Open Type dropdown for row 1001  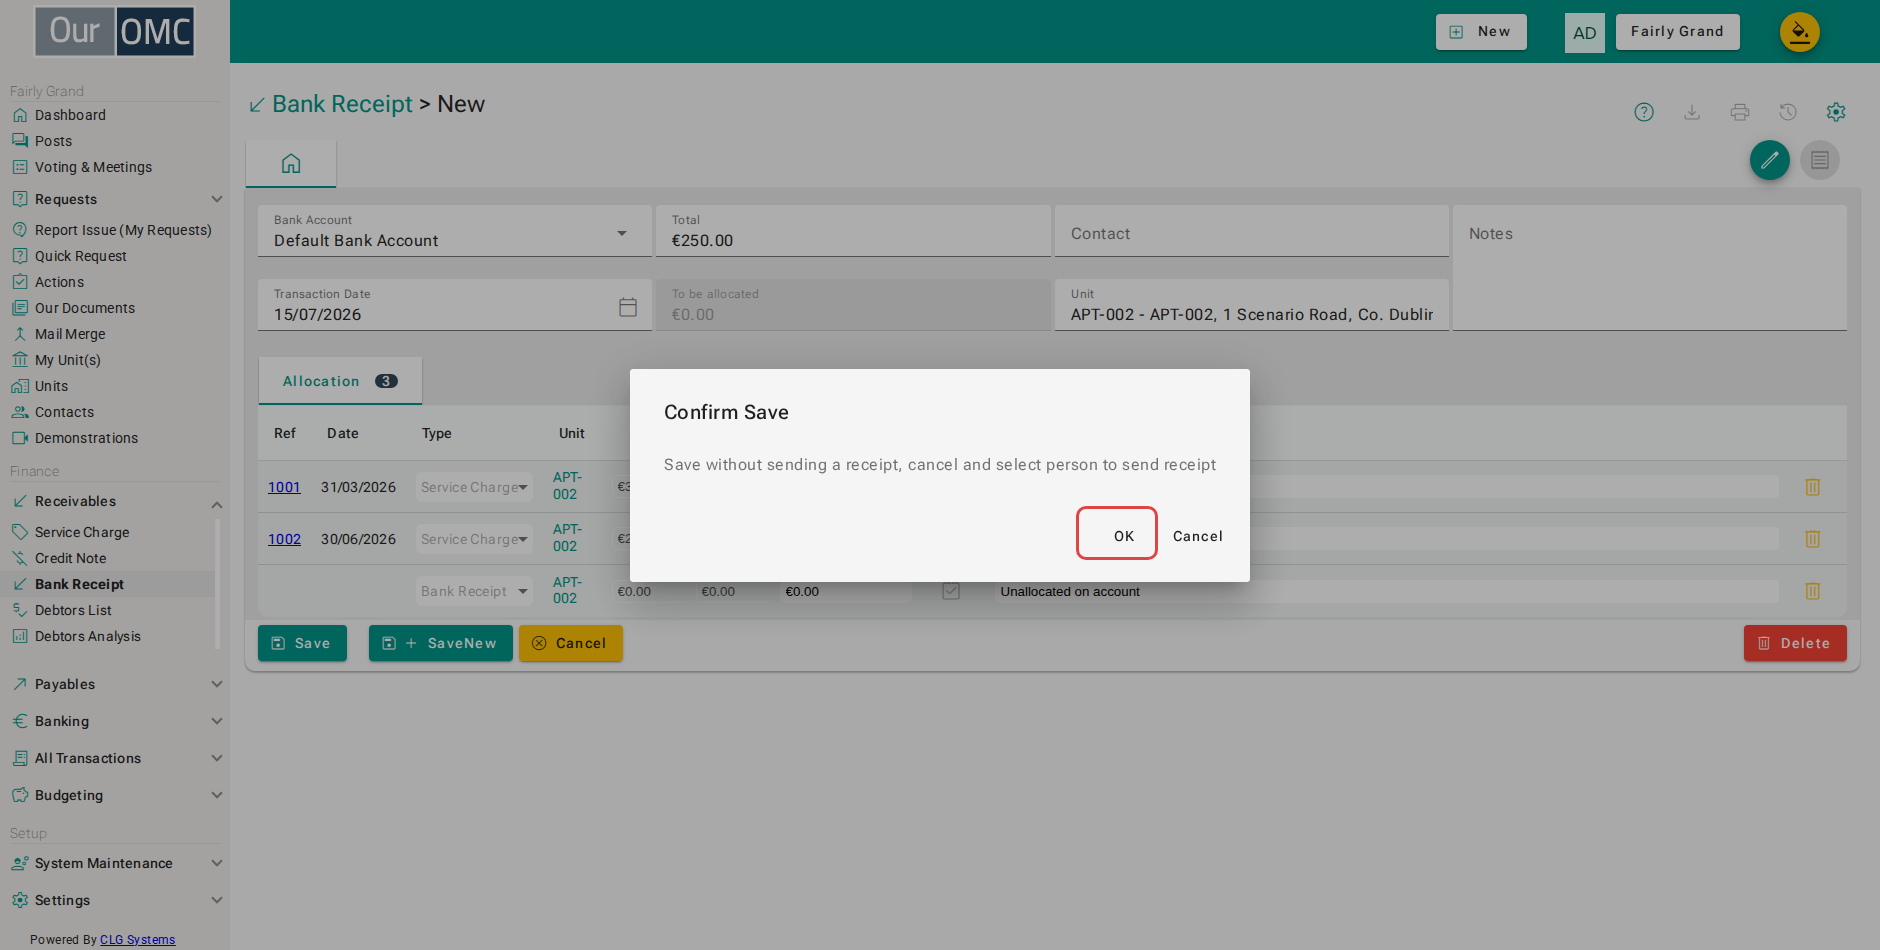474,487
